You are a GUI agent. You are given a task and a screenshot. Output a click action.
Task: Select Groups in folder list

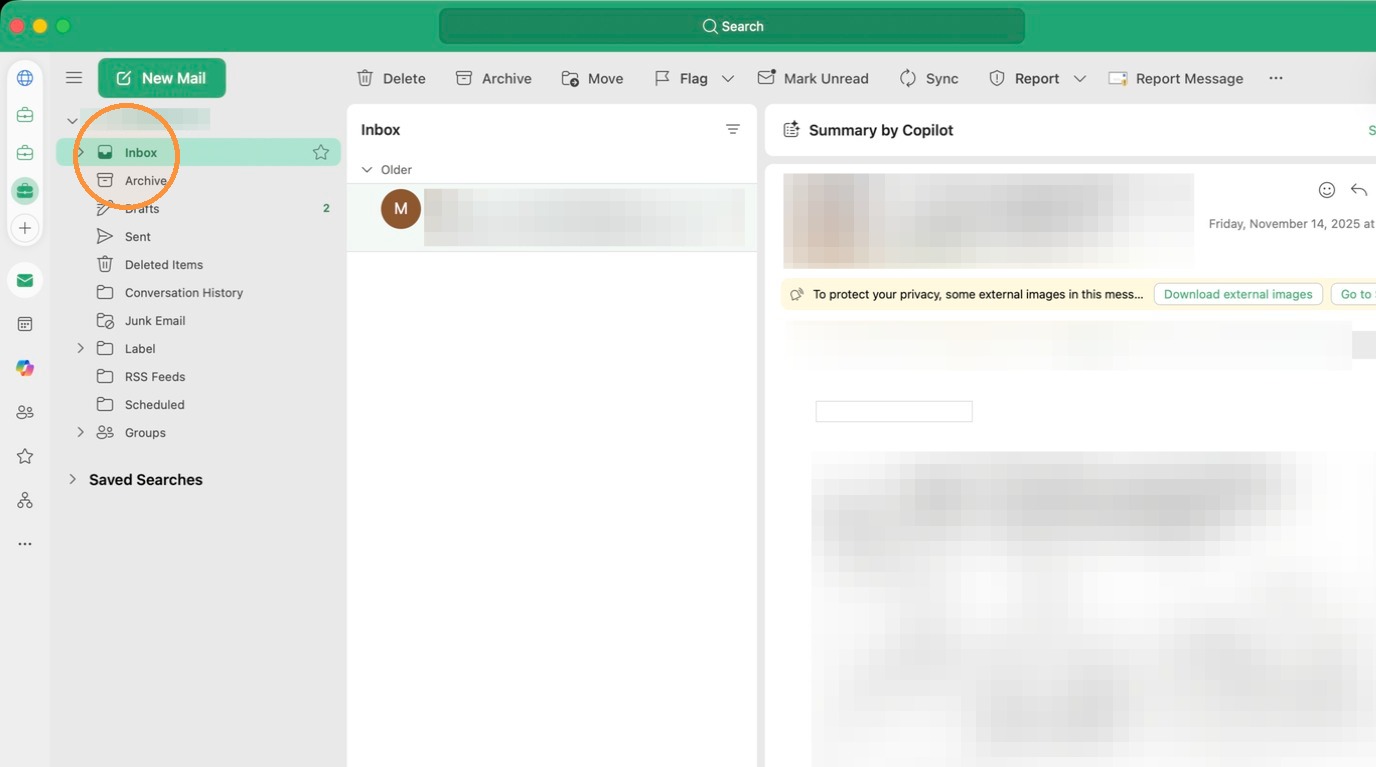198,432
